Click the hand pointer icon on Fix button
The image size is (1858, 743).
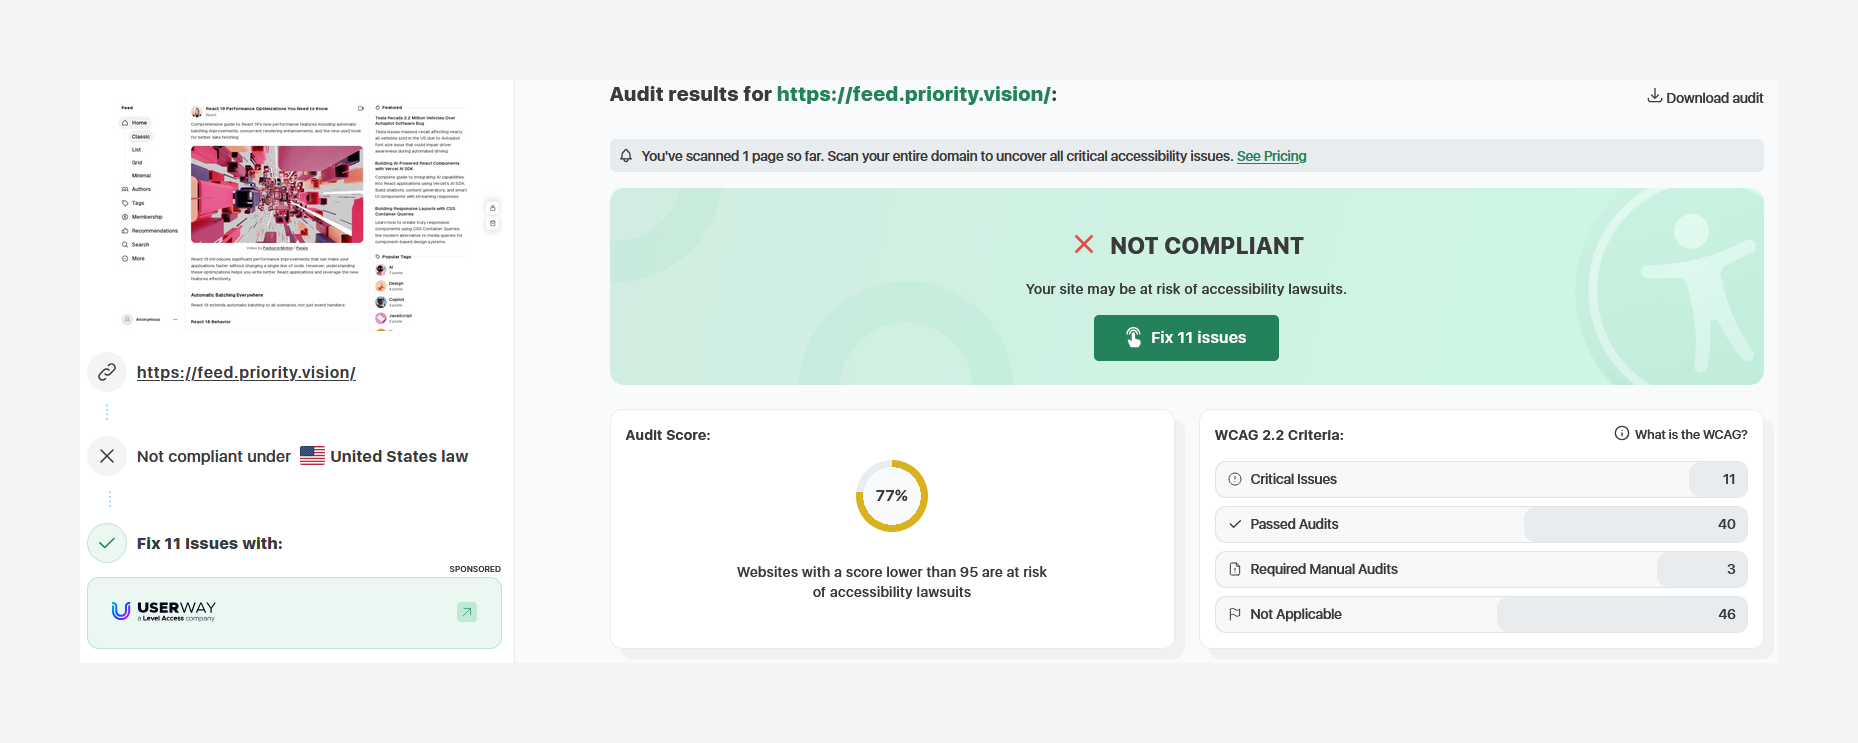coord(1134,338)
